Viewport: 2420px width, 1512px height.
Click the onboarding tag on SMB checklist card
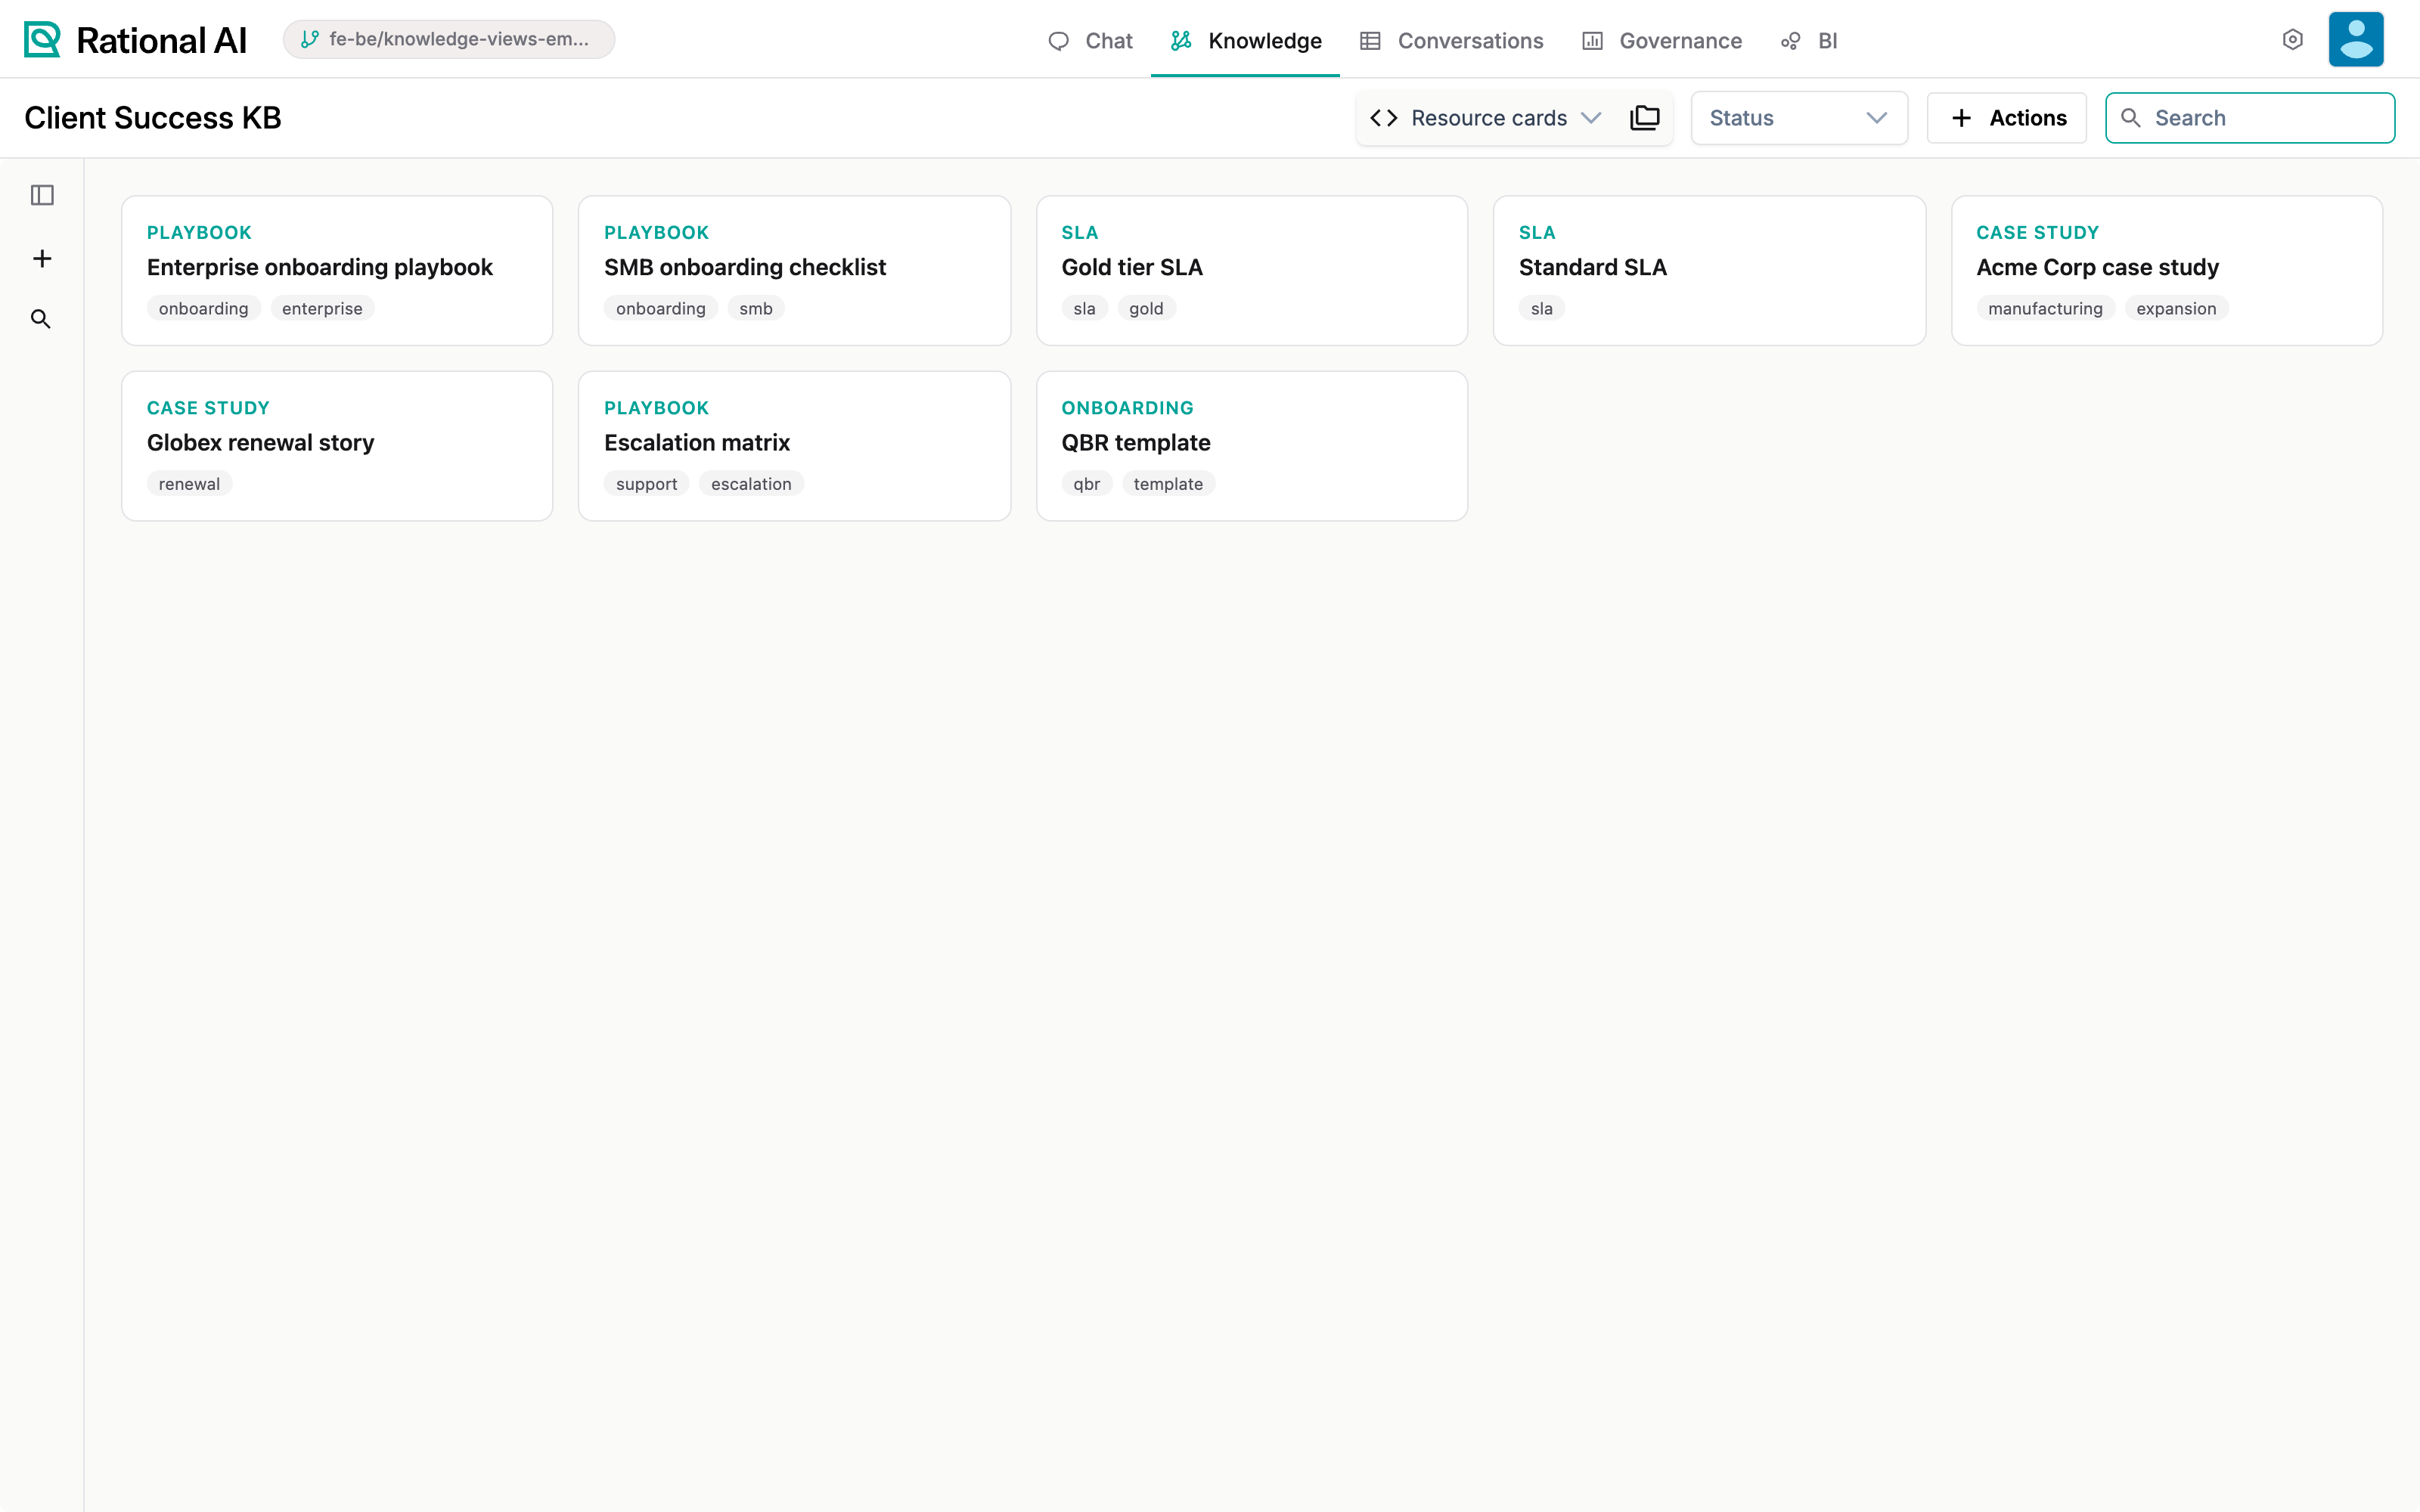click(660, 308)
